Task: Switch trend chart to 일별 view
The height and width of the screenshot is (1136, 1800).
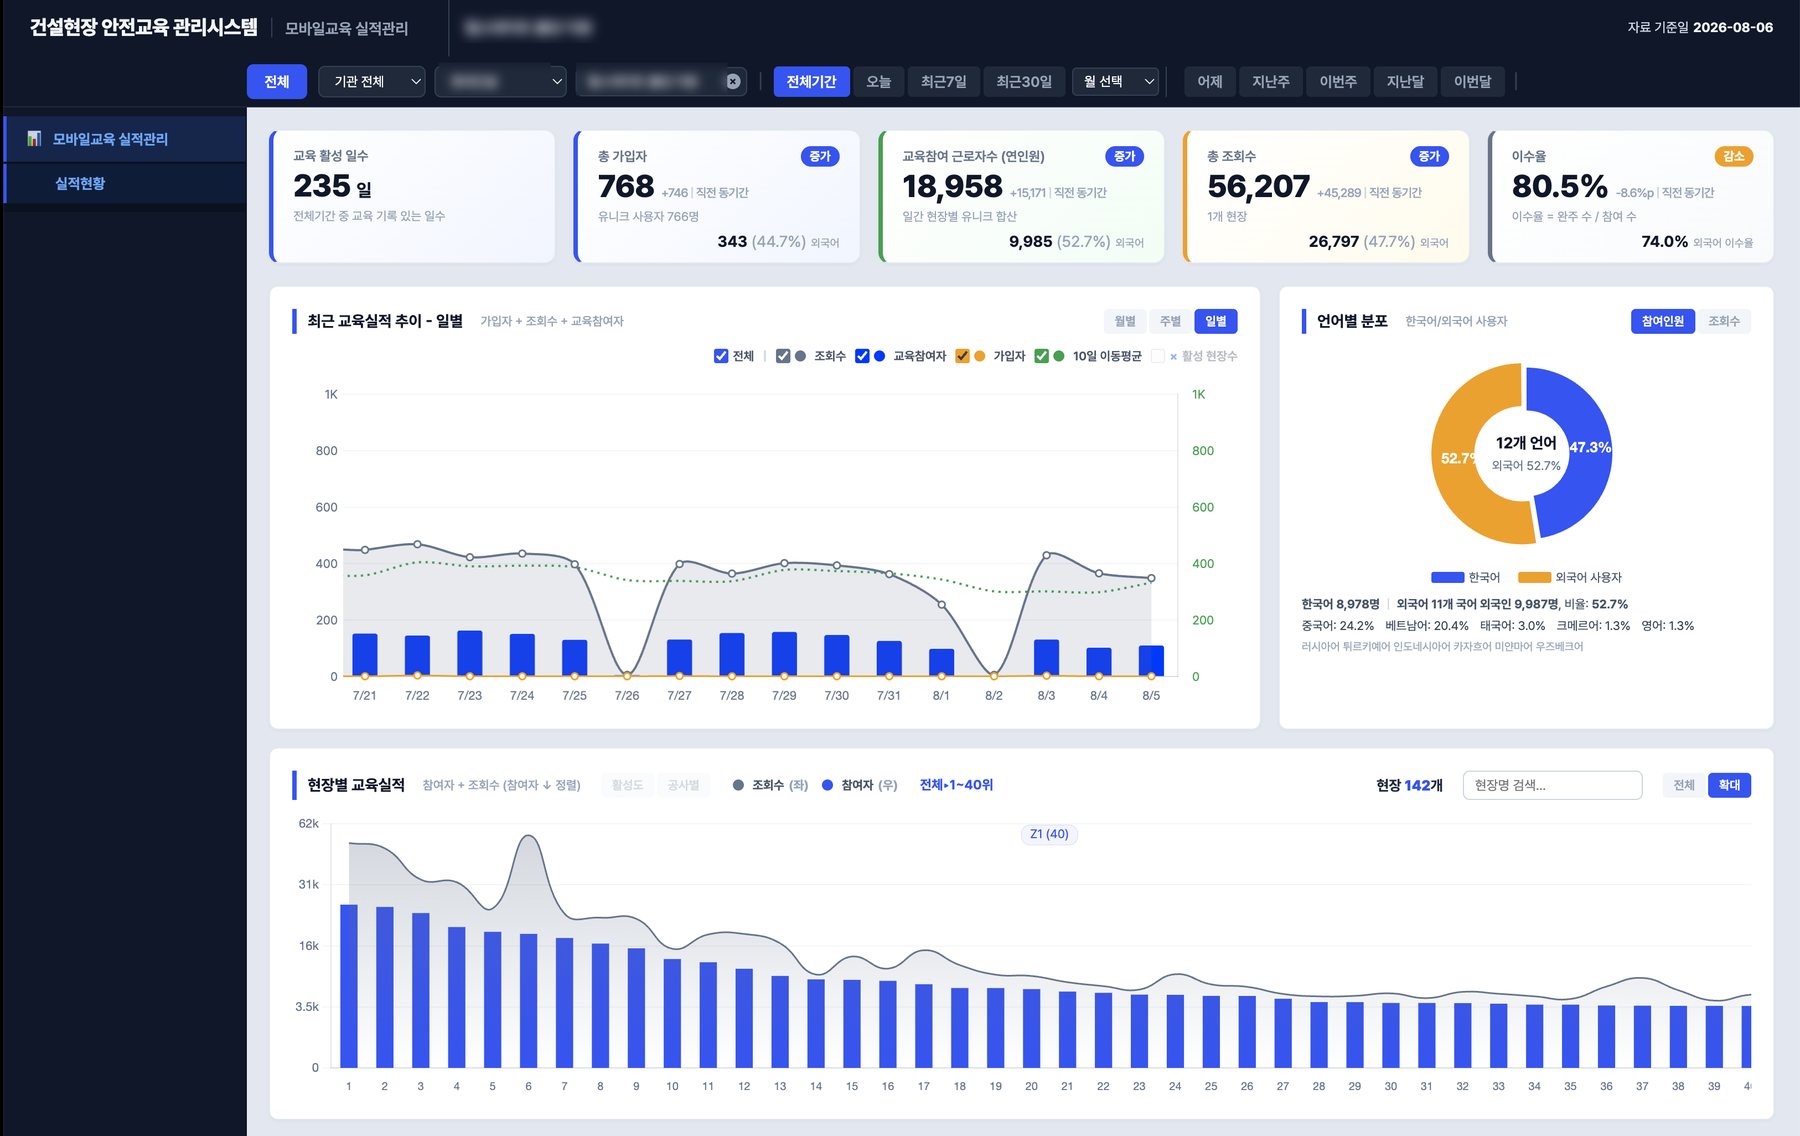Action: click(x=1216, y=321)
